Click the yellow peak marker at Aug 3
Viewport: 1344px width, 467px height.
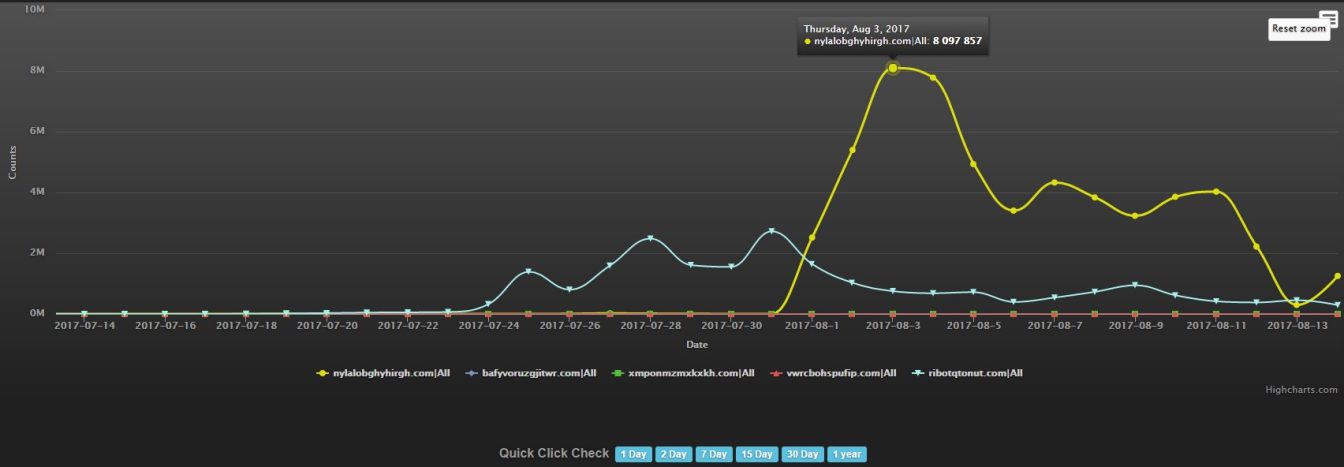pyautogui.click(x=893, y=68)
